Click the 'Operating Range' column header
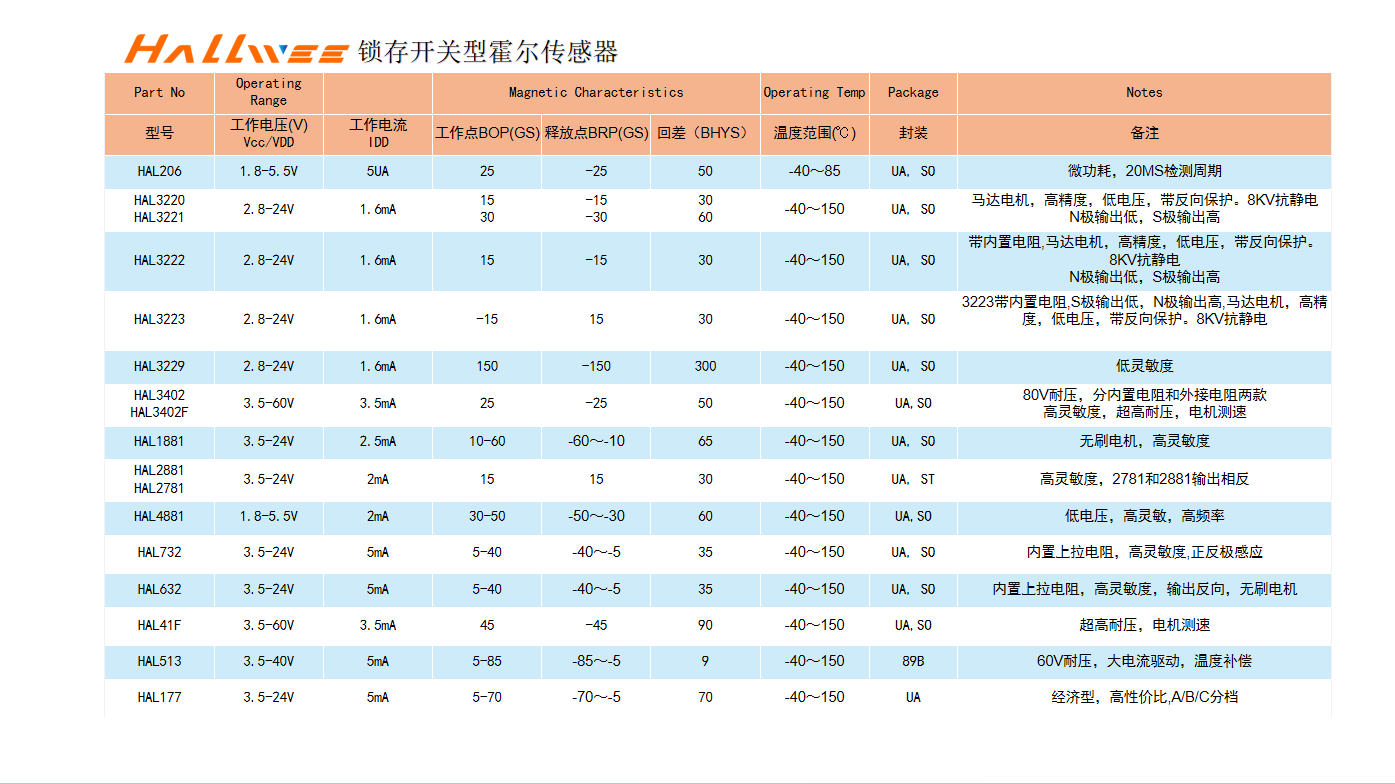Image resolution: width=1395 pixels, height=784 pixels. tap(269, 92)
